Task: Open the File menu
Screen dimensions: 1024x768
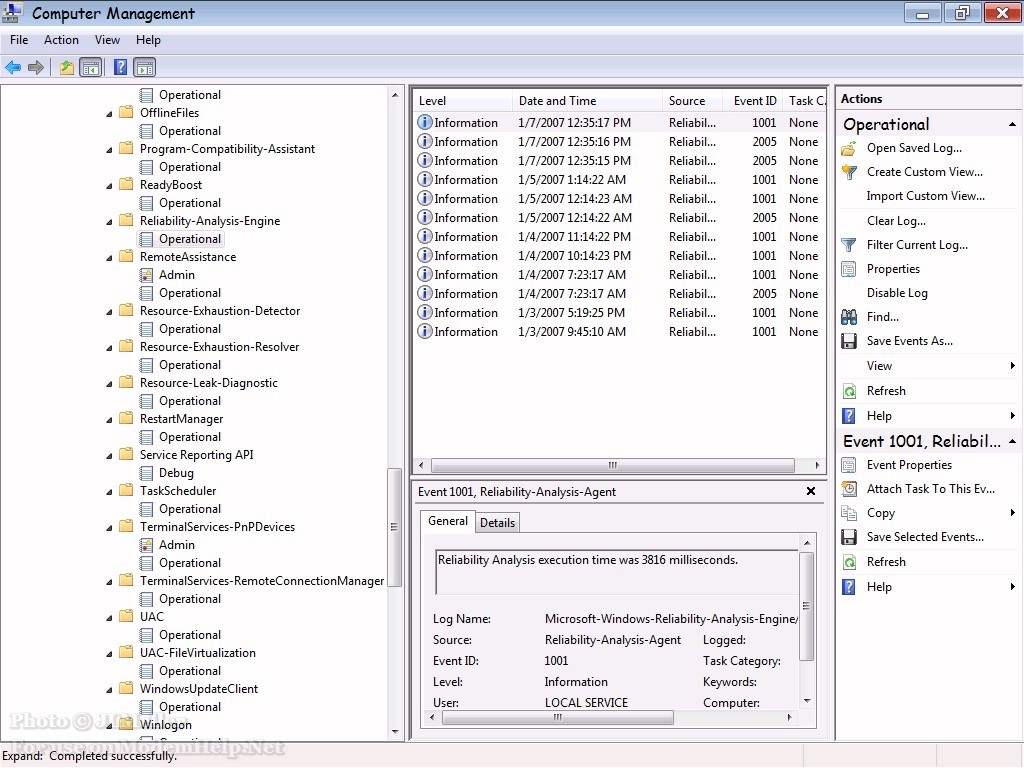Action: [19, 40]
